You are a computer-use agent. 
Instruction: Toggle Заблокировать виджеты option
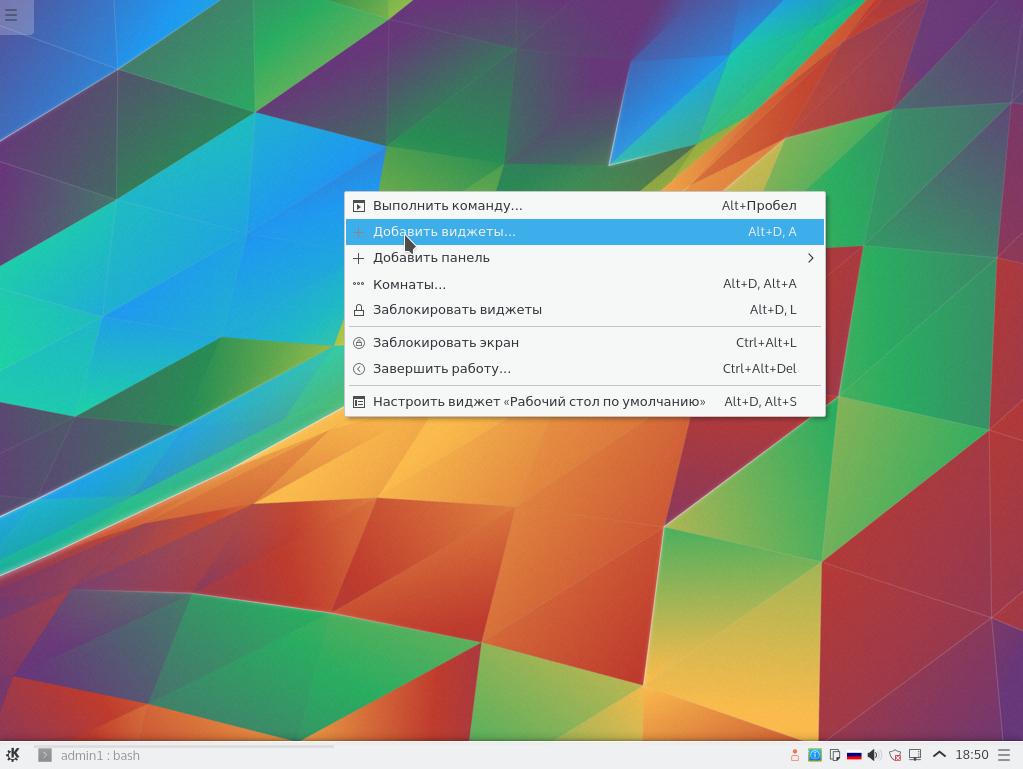(457, 310)
